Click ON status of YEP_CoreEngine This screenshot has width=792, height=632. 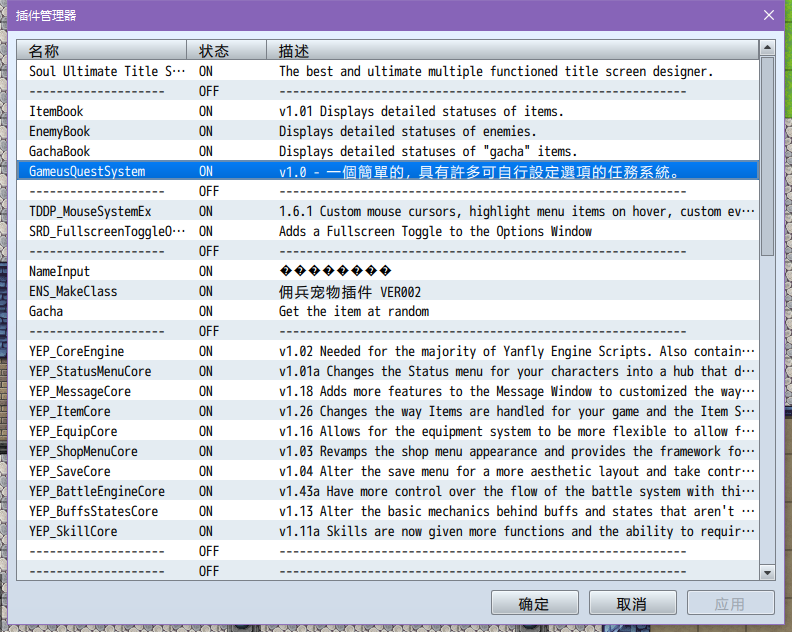(x=206, y=351)
